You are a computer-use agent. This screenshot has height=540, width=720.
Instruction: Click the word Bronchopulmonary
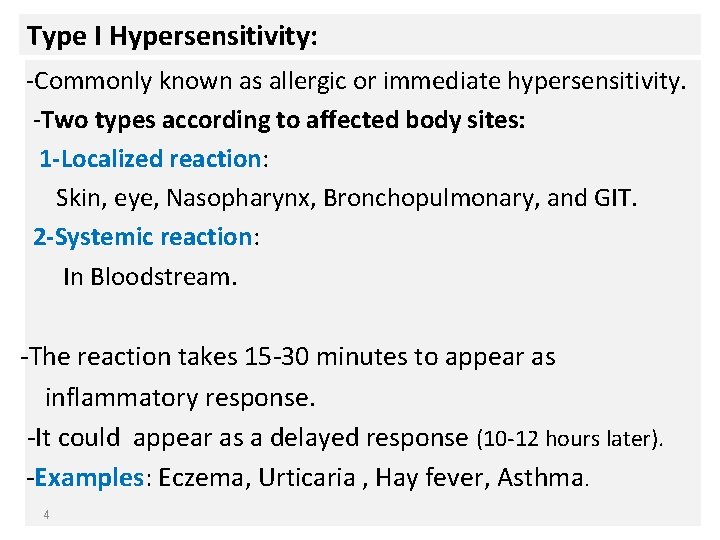pyautogui.click(x=429, y=199)
